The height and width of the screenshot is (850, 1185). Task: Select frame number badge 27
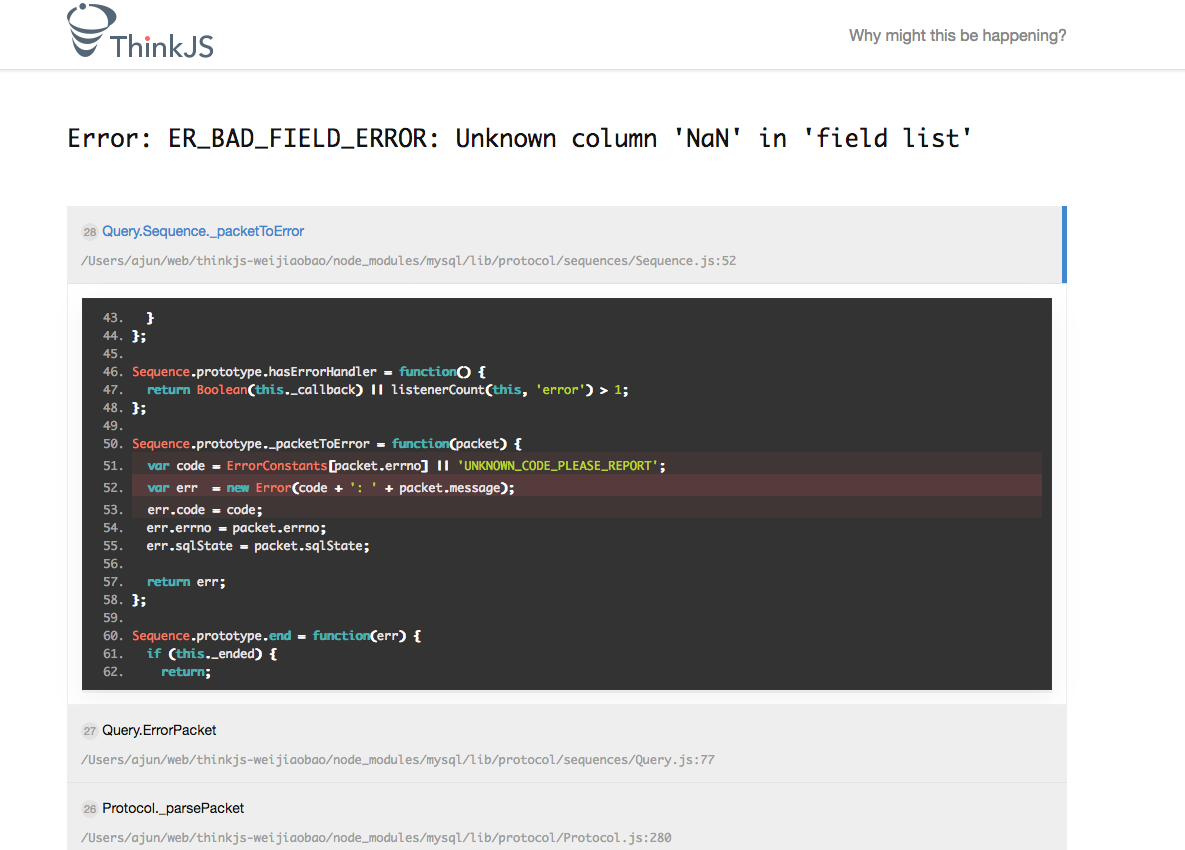point(90,730)
